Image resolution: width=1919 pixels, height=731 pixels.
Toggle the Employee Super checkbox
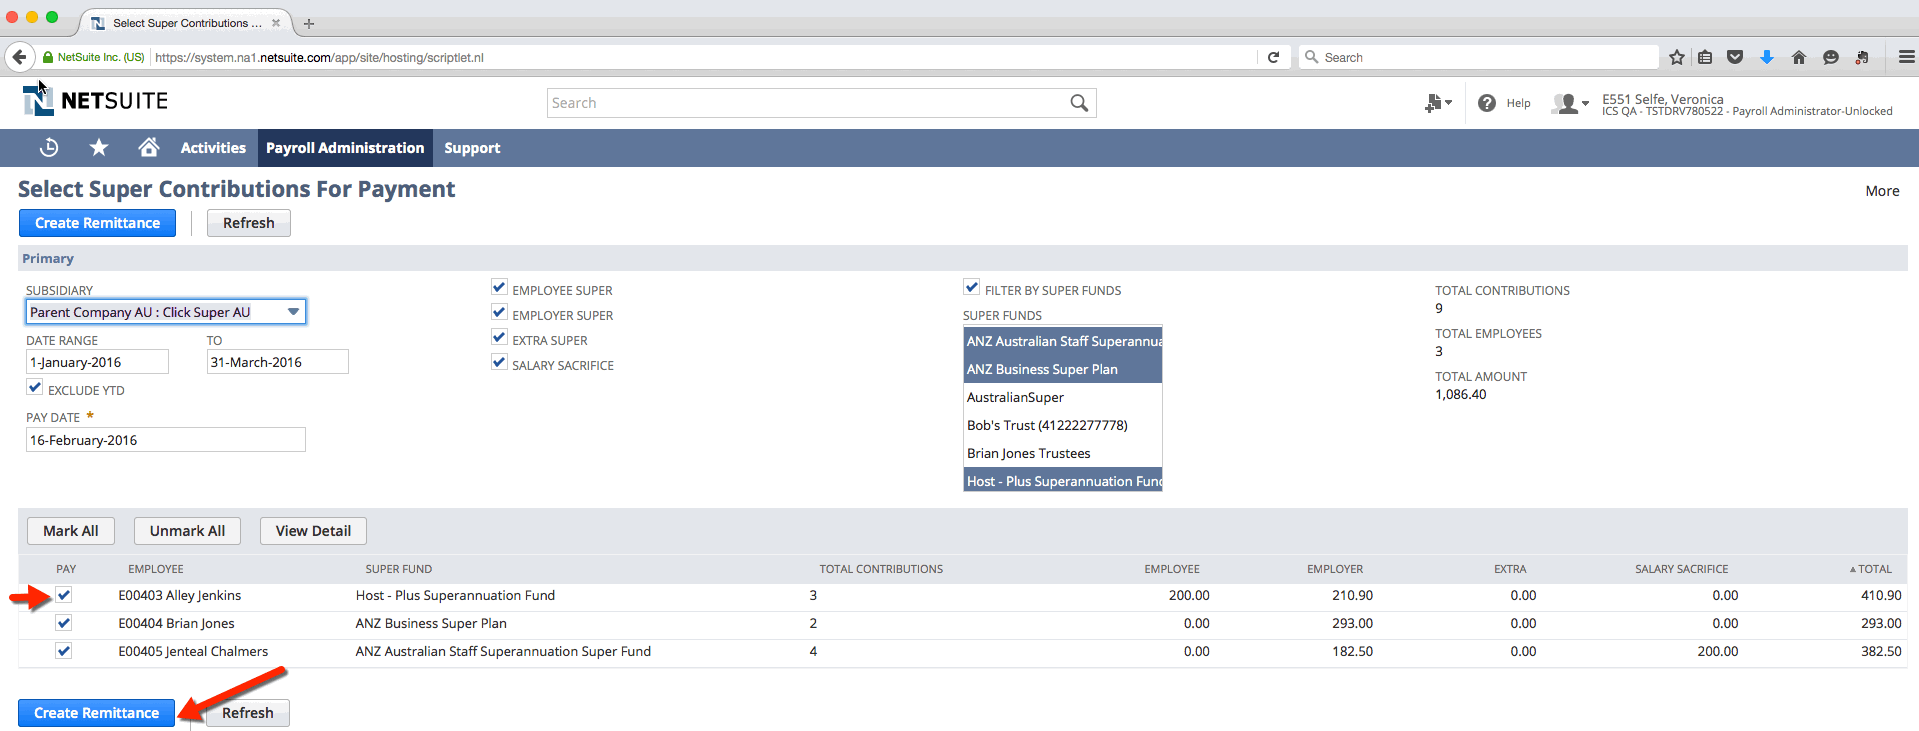click(499, 287)
